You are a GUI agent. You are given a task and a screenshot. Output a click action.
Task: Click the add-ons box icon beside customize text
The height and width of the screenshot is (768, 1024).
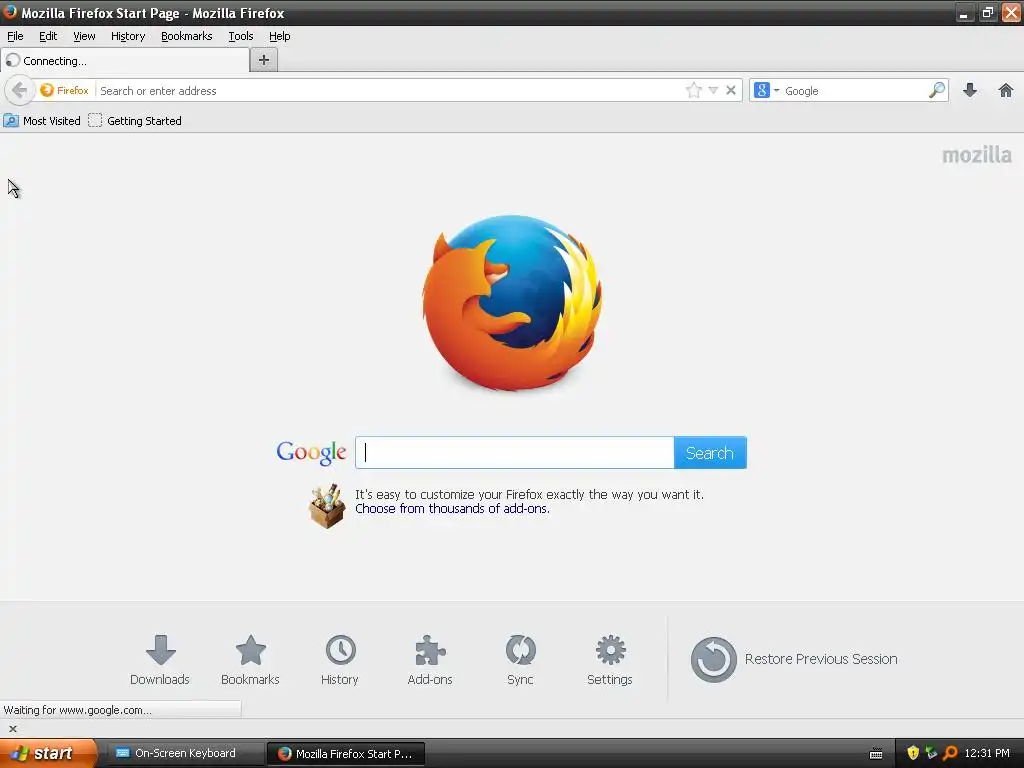point(327,506)
